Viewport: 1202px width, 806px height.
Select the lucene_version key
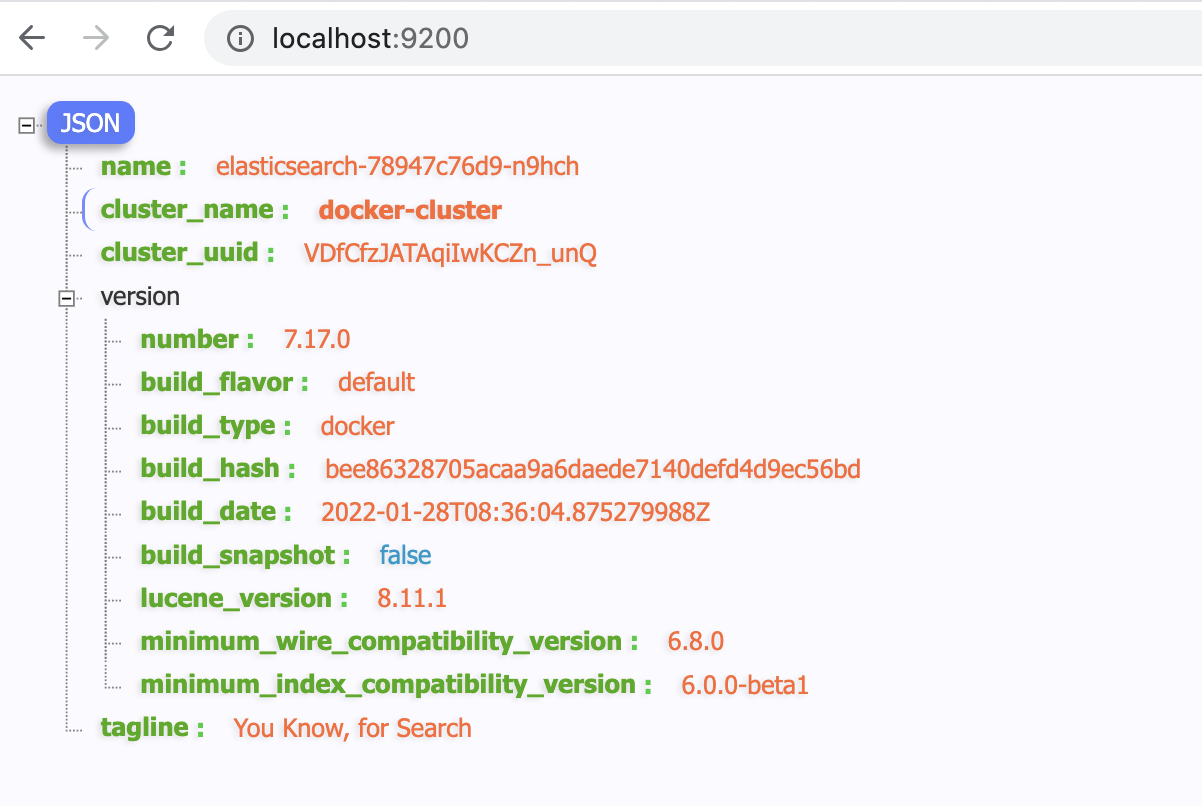[x=236, y=599]
